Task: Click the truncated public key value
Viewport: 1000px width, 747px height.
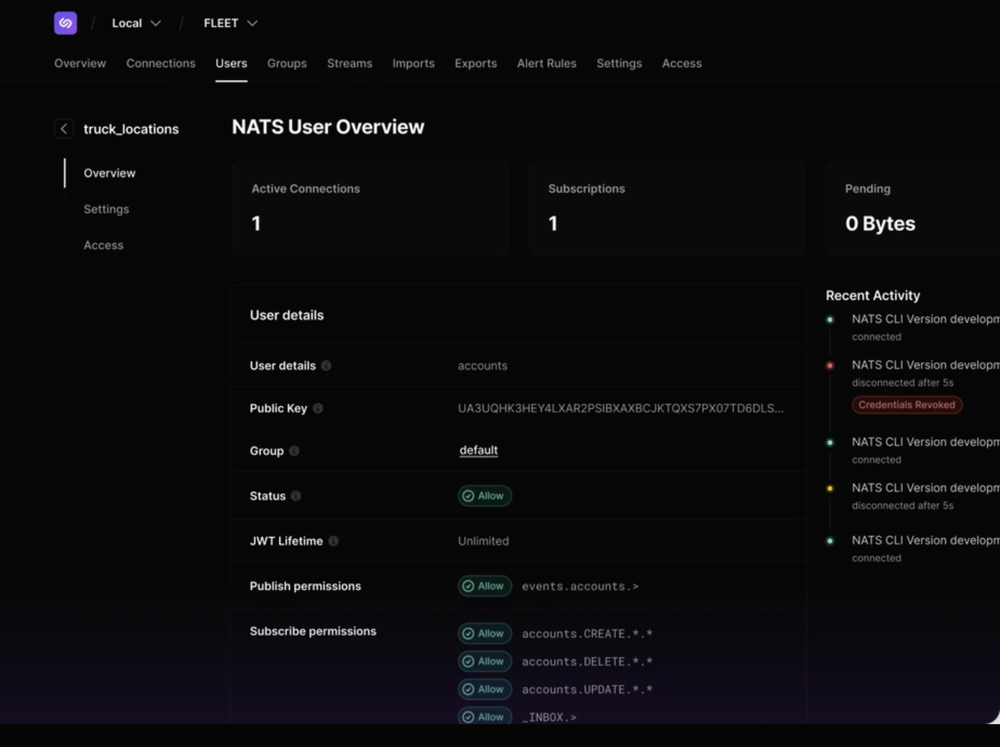Action: 621,408
